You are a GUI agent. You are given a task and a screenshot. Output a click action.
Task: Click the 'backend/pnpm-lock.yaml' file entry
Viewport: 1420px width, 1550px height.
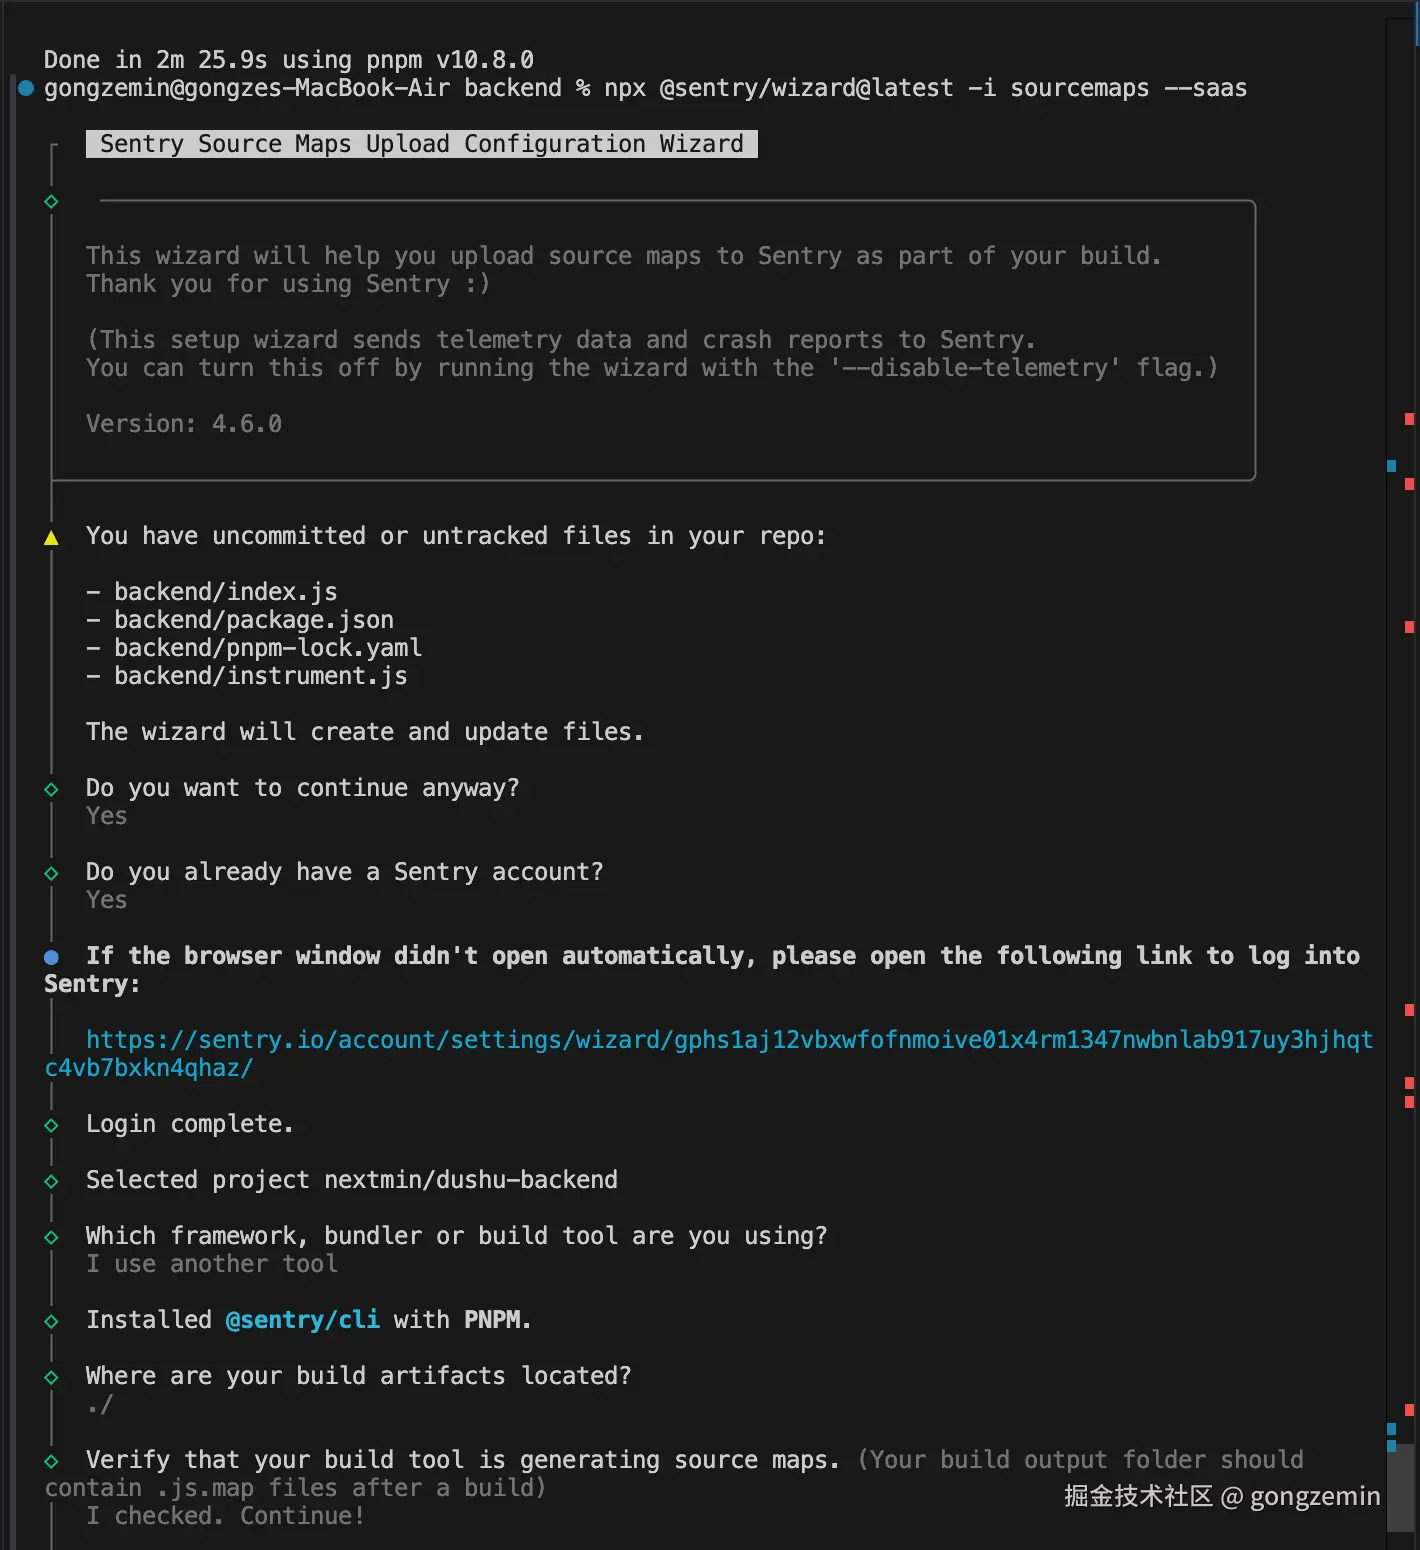pyautogui.click(x=268, y=648)
